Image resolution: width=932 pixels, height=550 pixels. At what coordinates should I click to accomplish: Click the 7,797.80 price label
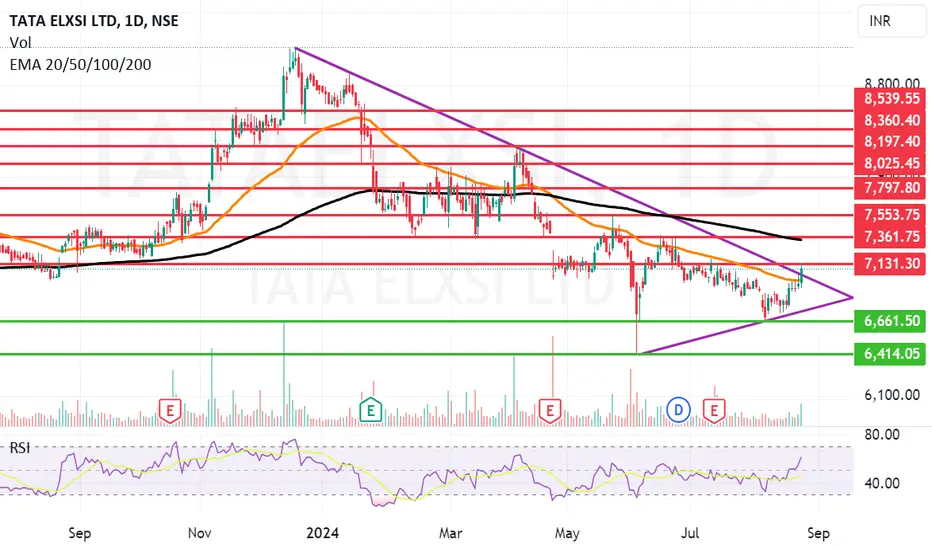(x=890, y=188)
